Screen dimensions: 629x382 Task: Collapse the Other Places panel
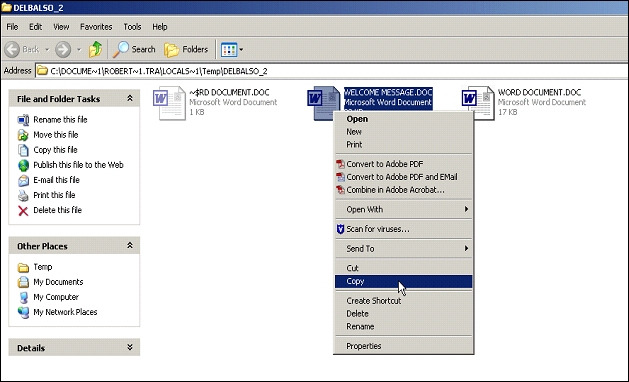(x=130, y=246)
